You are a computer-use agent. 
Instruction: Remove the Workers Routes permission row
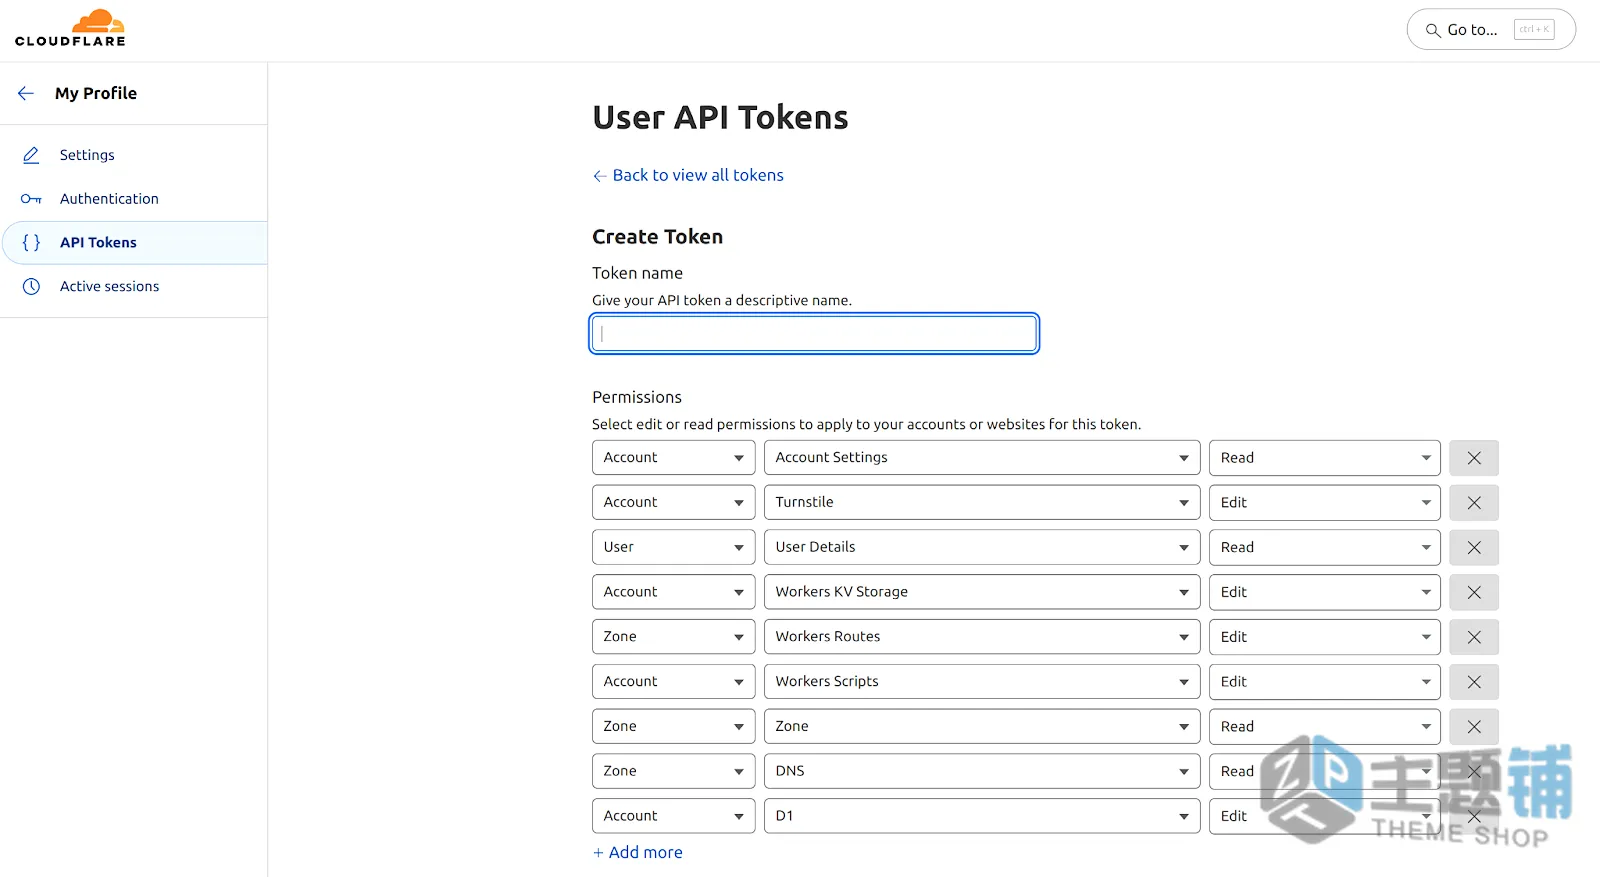(x=1474, y=637)
